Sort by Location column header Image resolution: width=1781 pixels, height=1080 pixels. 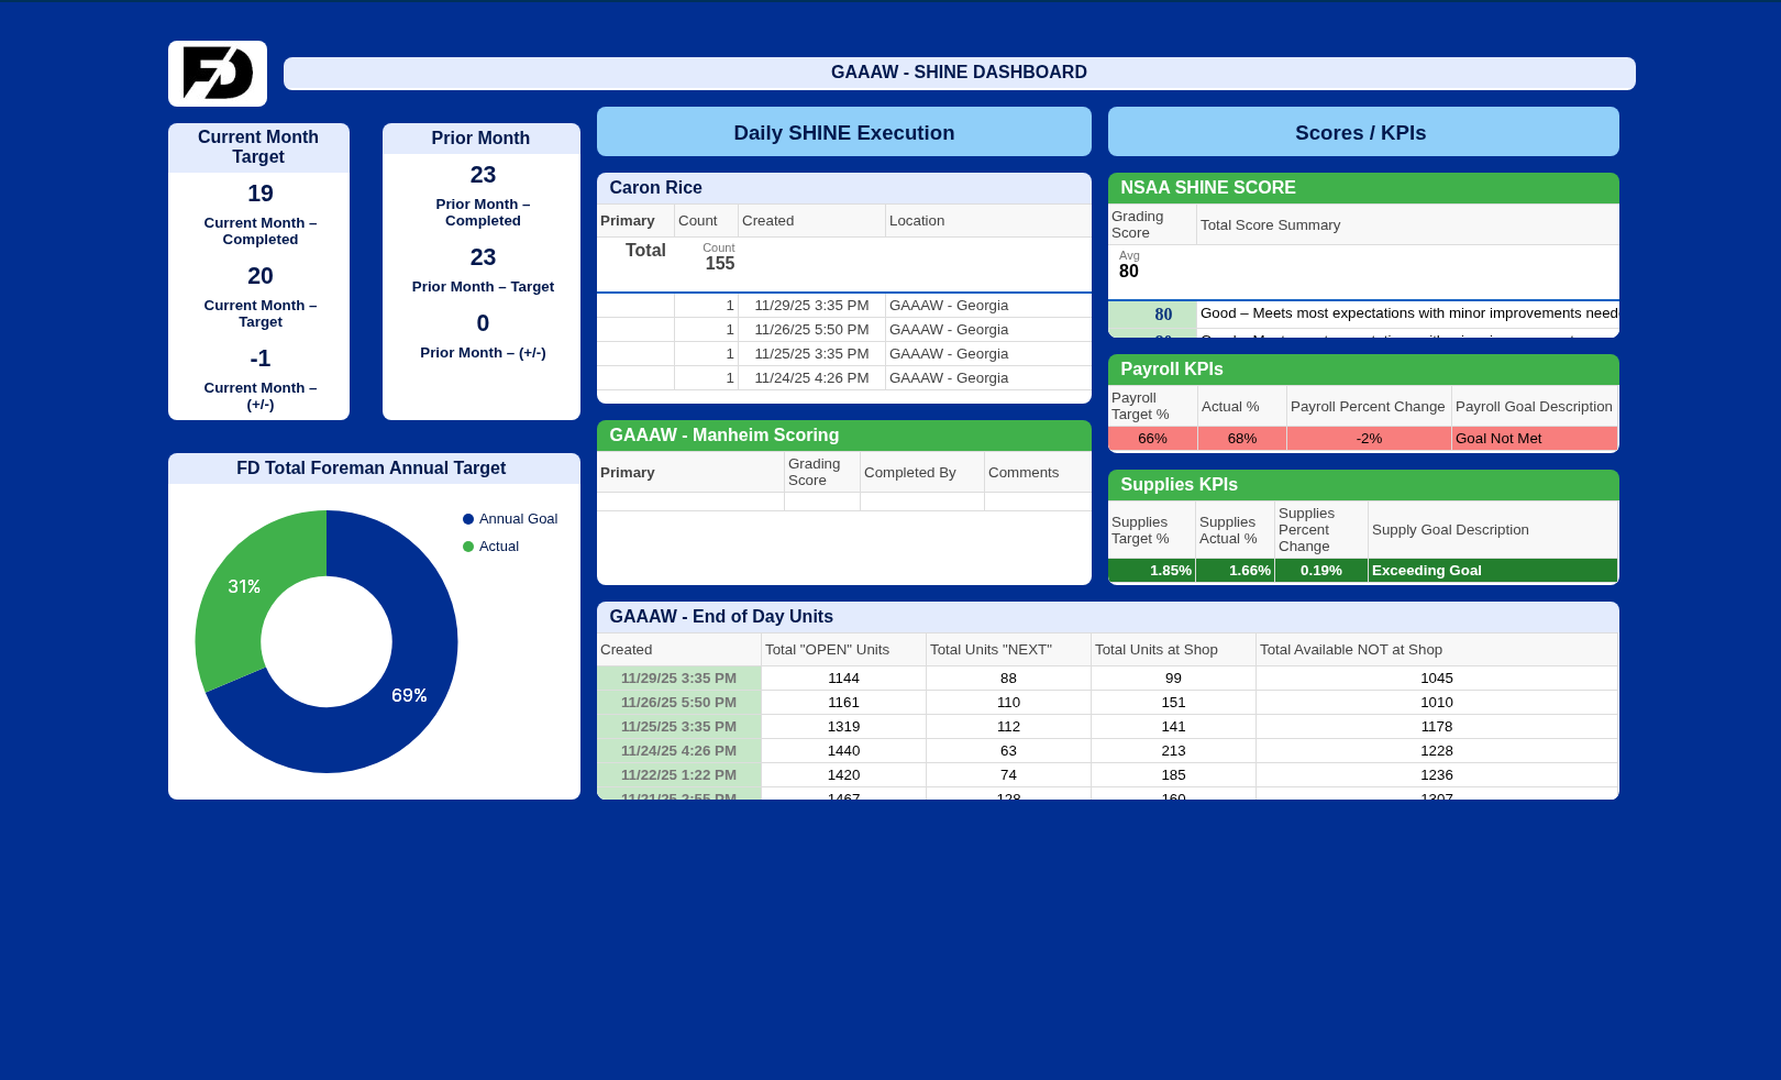pos(916,221)
